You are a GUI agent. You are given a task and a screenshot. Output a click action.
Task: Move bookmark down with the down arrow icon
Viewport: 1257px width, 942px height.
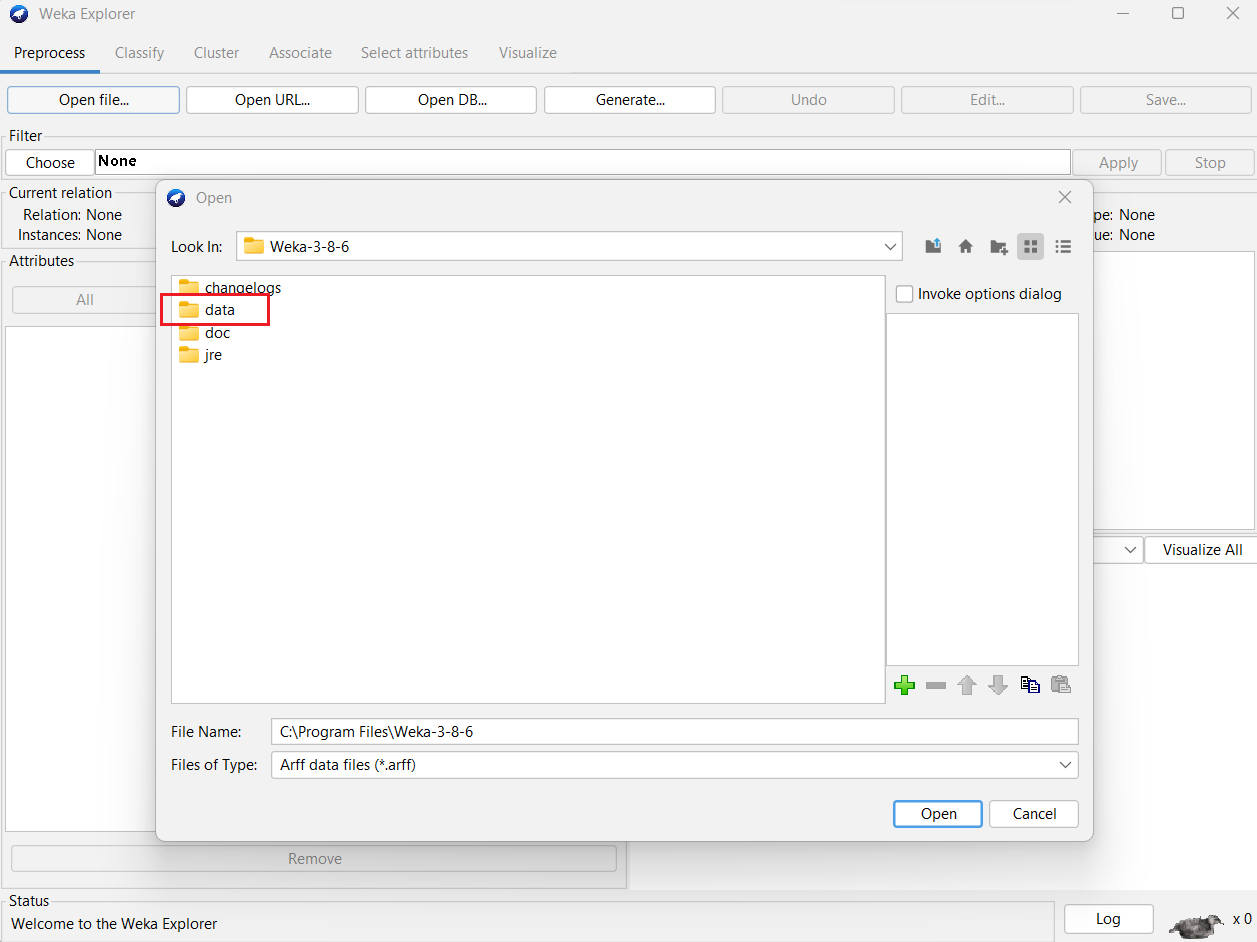(x=998, y=685)
